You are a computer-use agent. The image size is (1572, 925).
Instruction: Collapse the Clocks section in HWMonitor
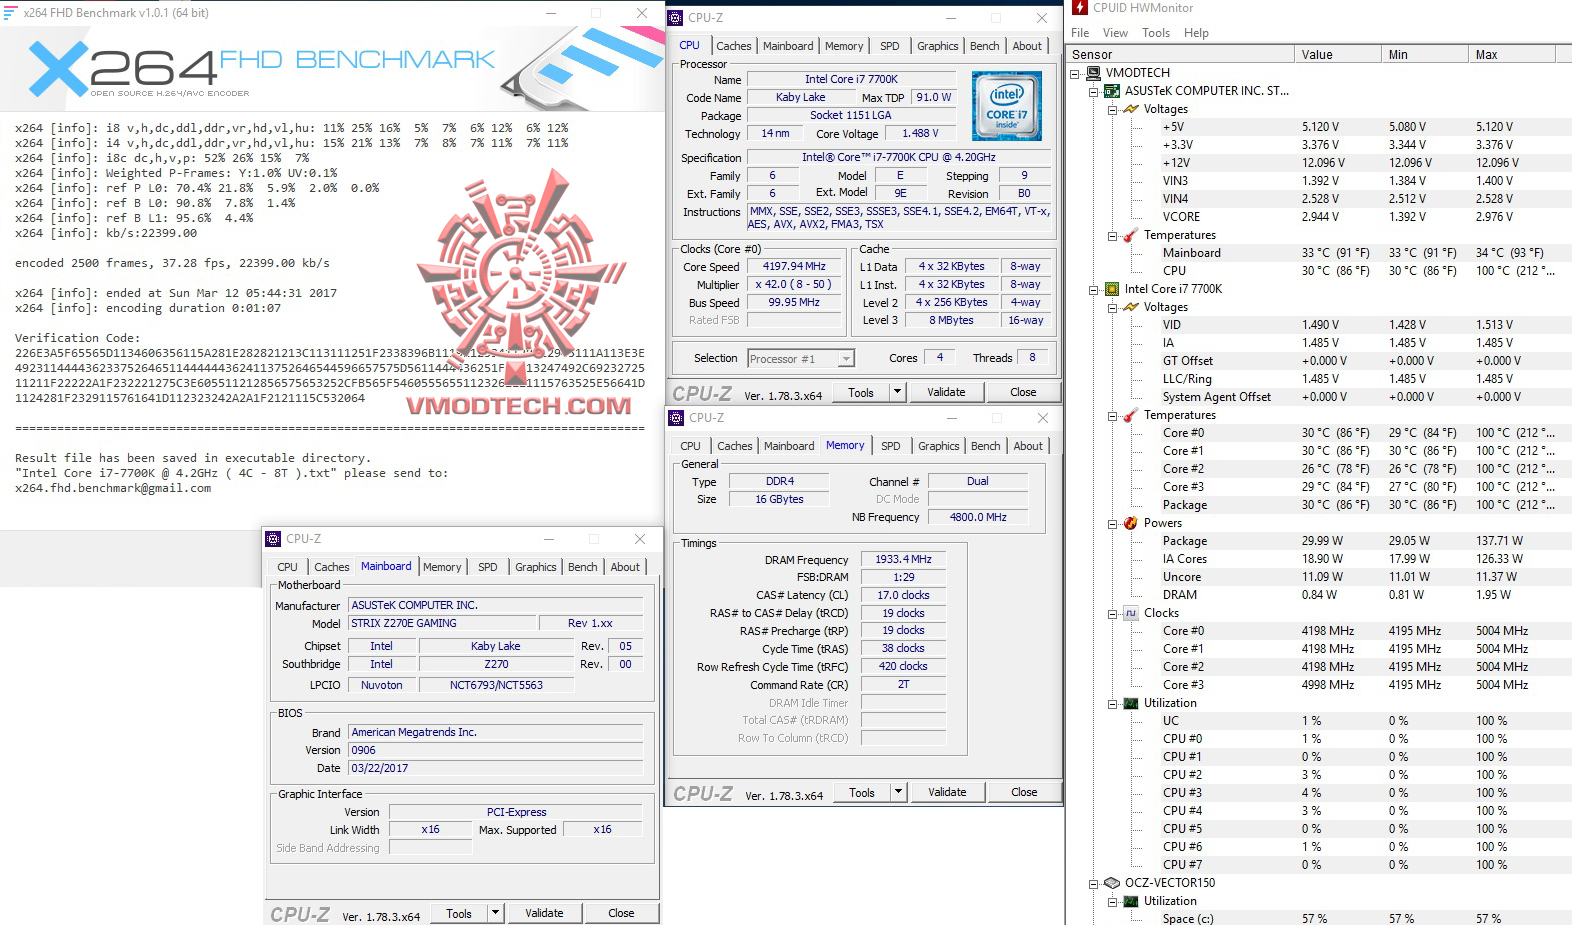pos(1112,613)
